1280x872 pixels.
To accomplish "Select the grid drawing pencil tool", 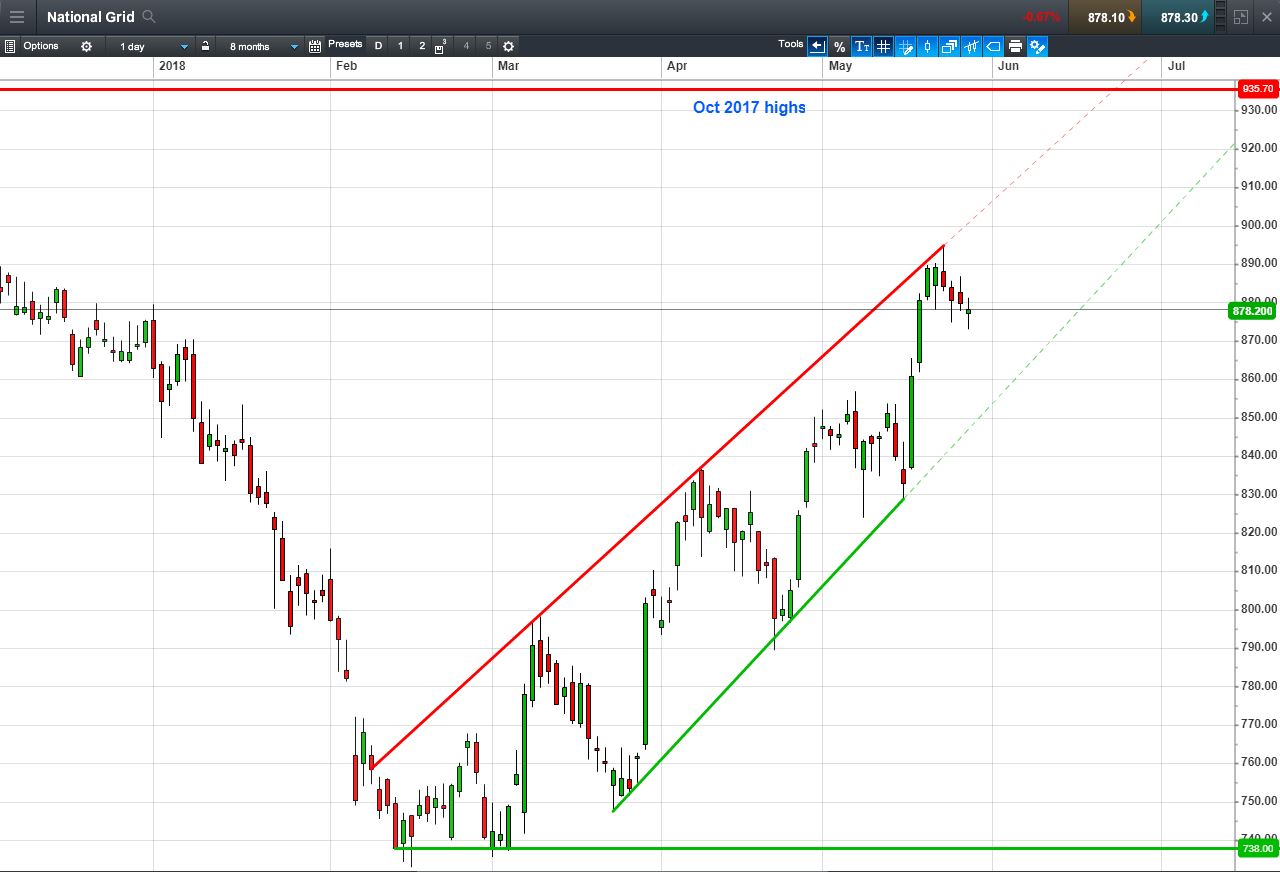I will click(x=905, y=46).
